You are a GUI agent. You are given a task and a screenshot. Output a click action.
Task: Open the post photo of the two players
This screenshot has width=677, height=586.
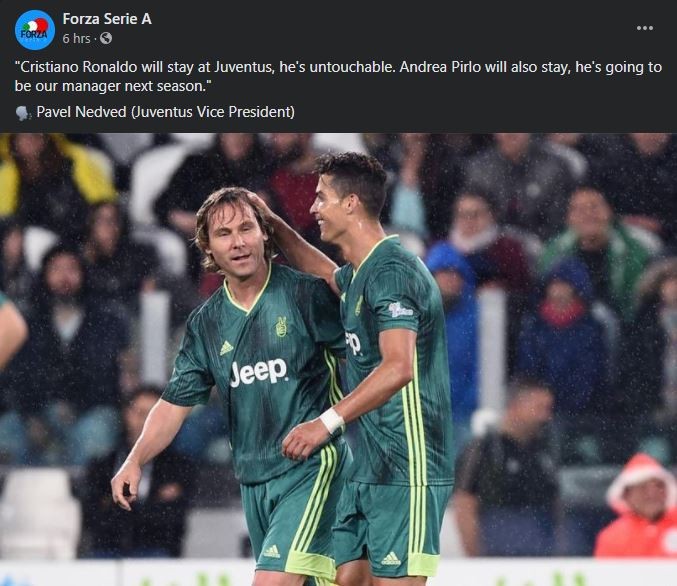click(338, 359)
